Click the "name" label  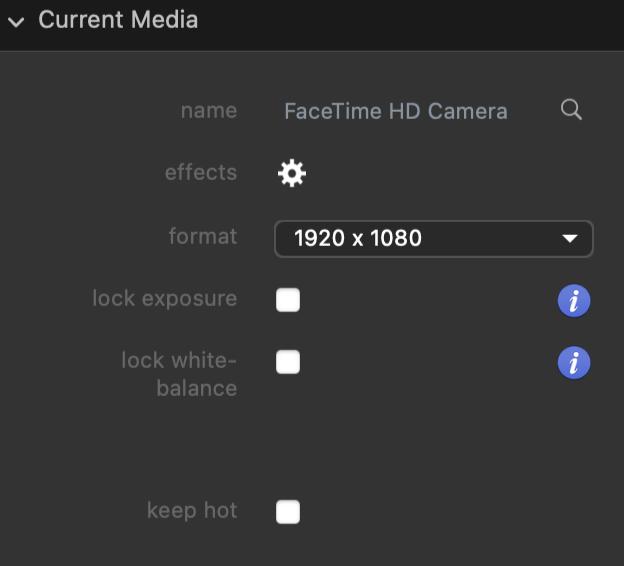(x=209, y=110)
